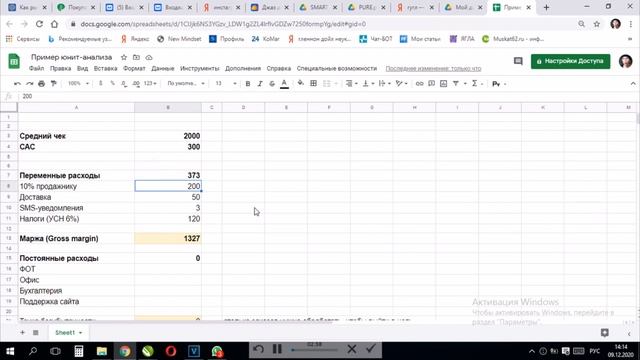Open the Инструменты menu

click(200, 68)
